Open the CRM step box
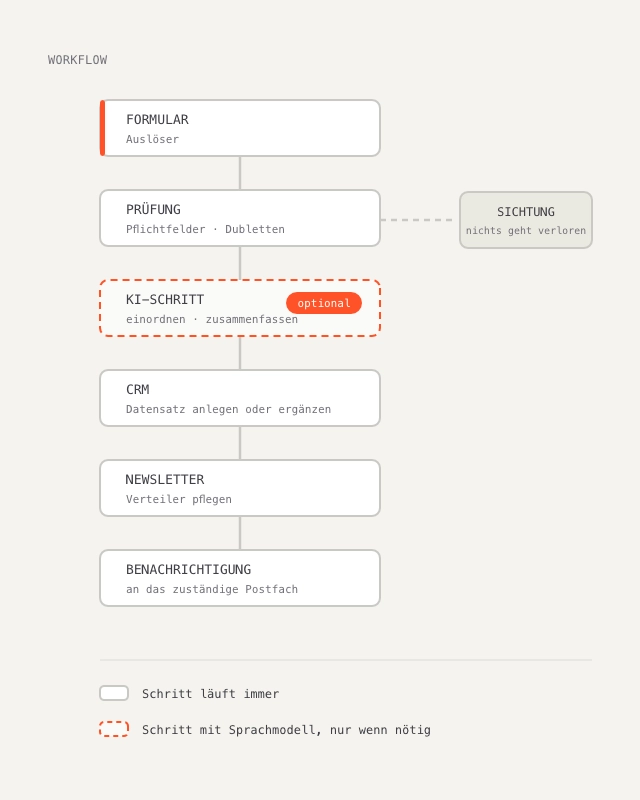The image size is (640, 800). [x=240, y=398]
